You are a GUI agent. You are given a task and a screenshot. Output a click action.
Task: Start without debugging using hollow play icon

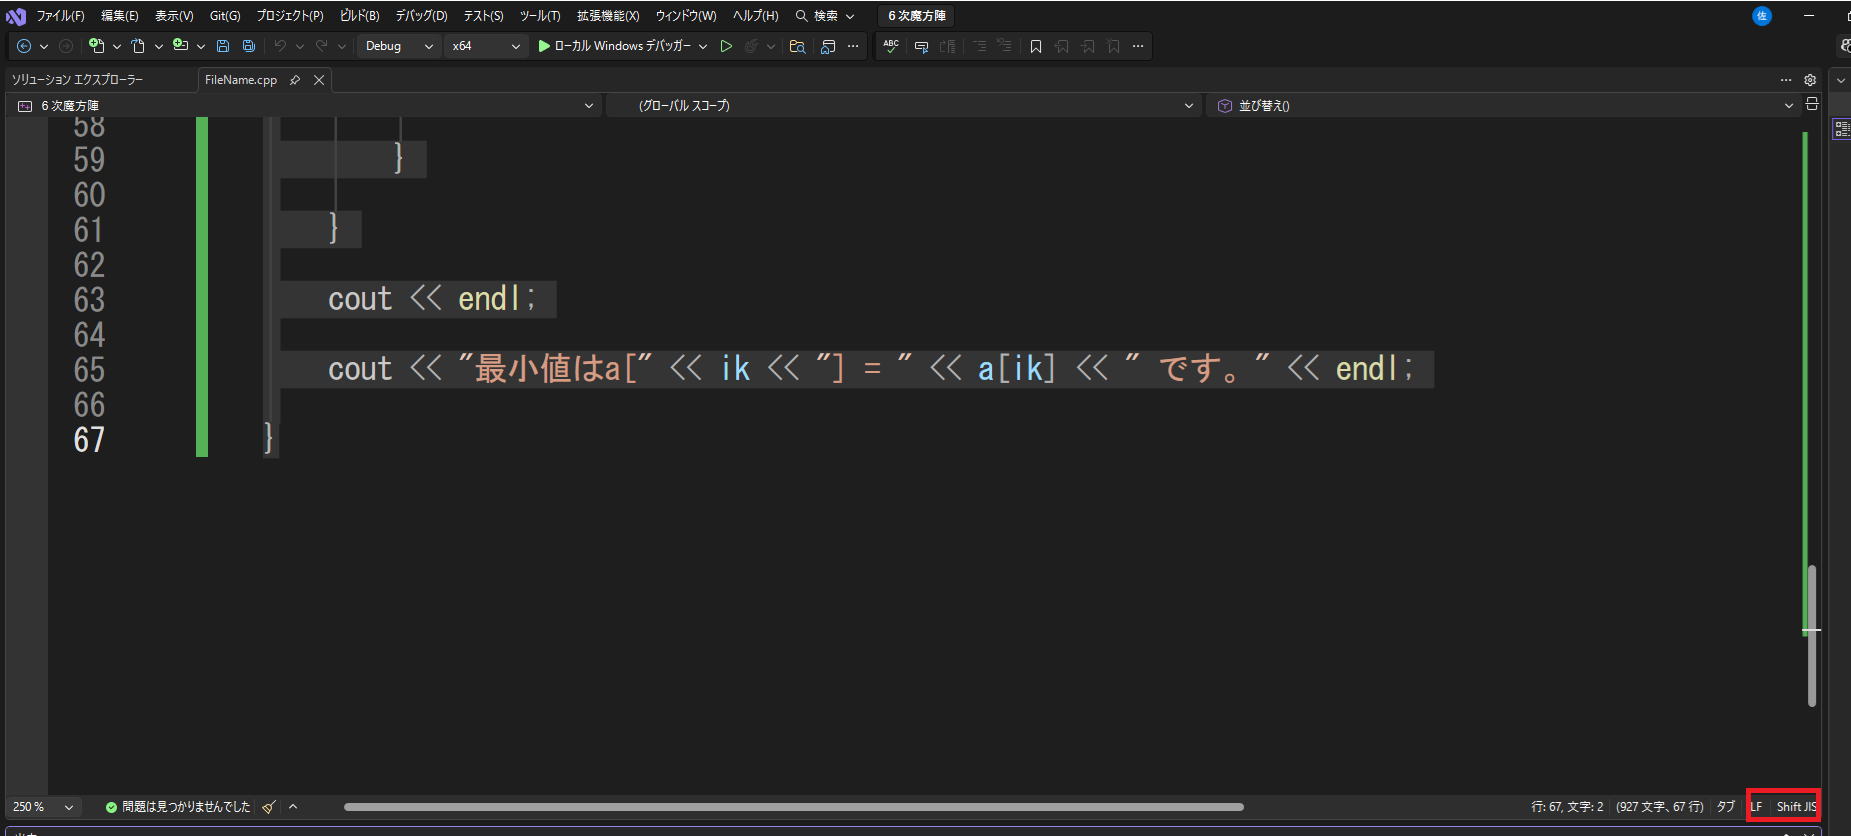pyautogui.click(x=726, y=46)
